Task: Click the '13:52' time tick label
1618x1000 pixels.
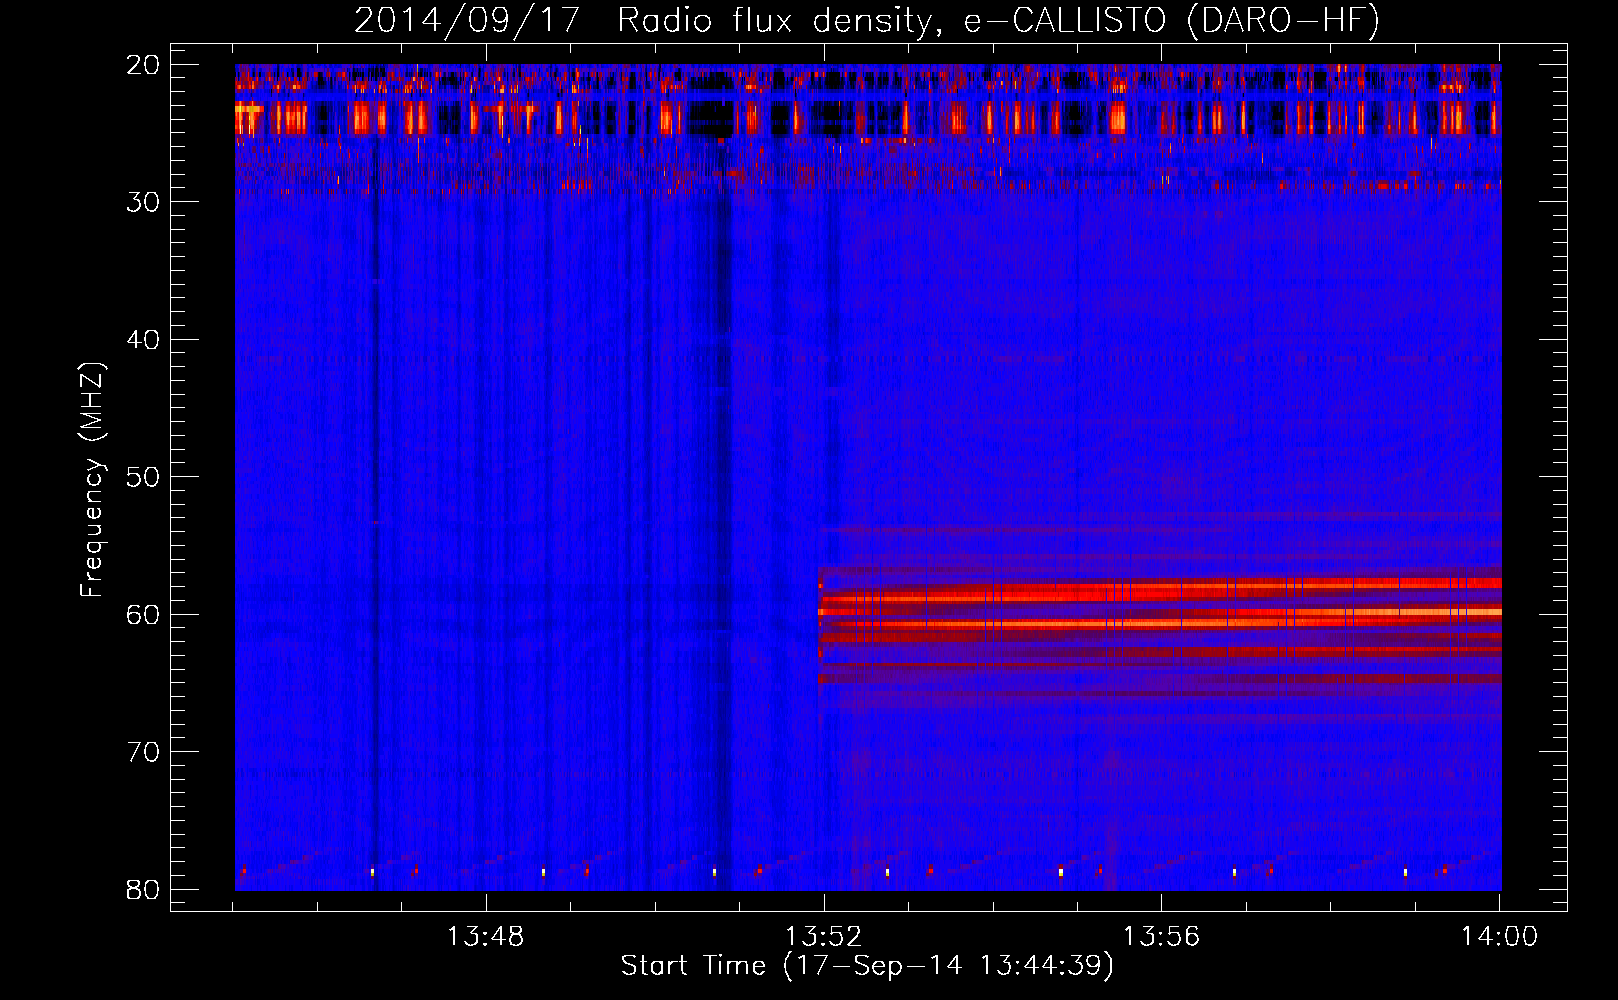Action: (x=823, y=937)
